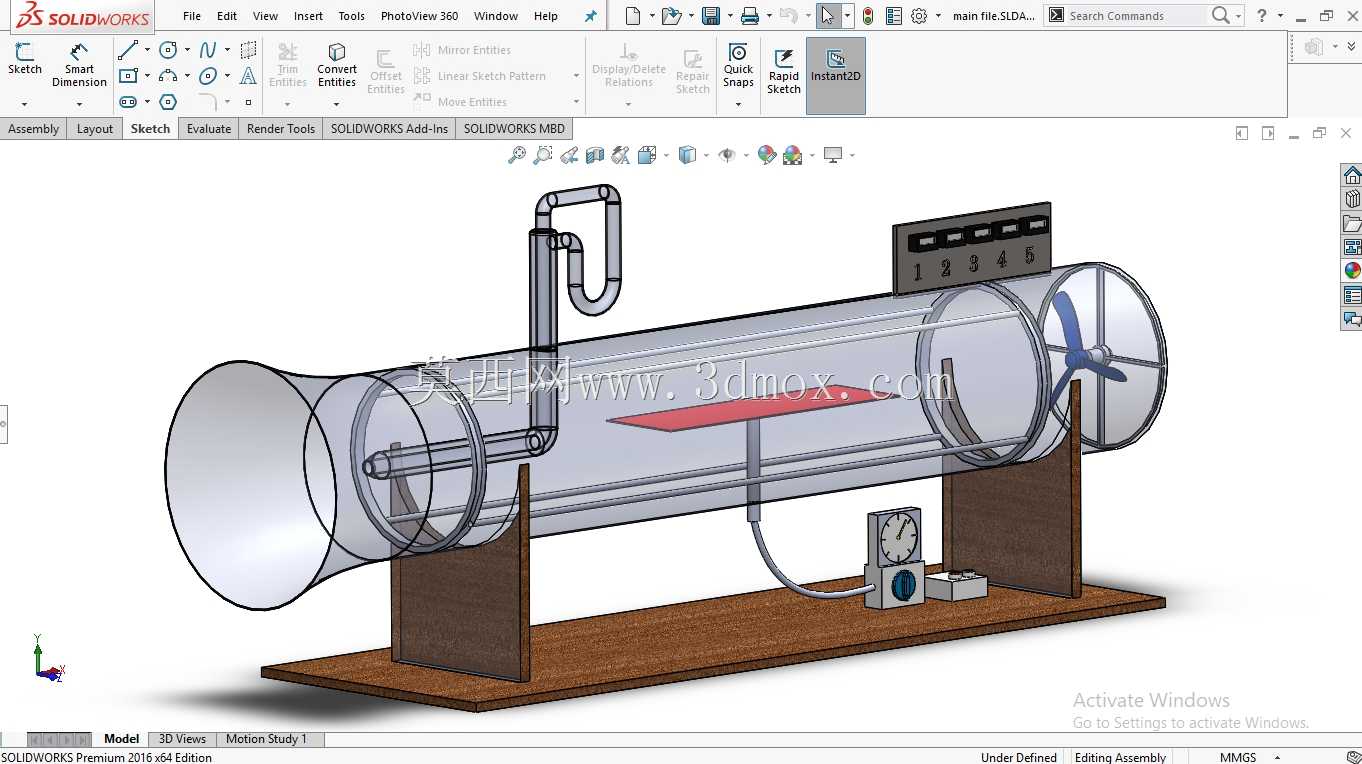The width and height of the screenshot is (1362, 764).
Task: Open View Orientation cube
Action: click(x=647, y=155)
